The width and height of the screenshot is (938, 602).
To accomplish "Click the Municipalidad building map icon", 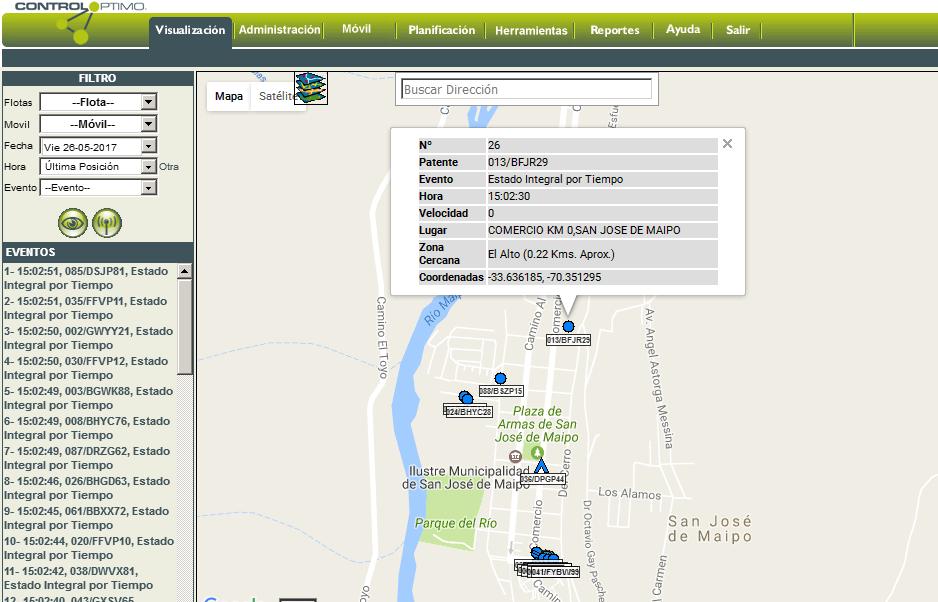I will click(x=514, y=457).
